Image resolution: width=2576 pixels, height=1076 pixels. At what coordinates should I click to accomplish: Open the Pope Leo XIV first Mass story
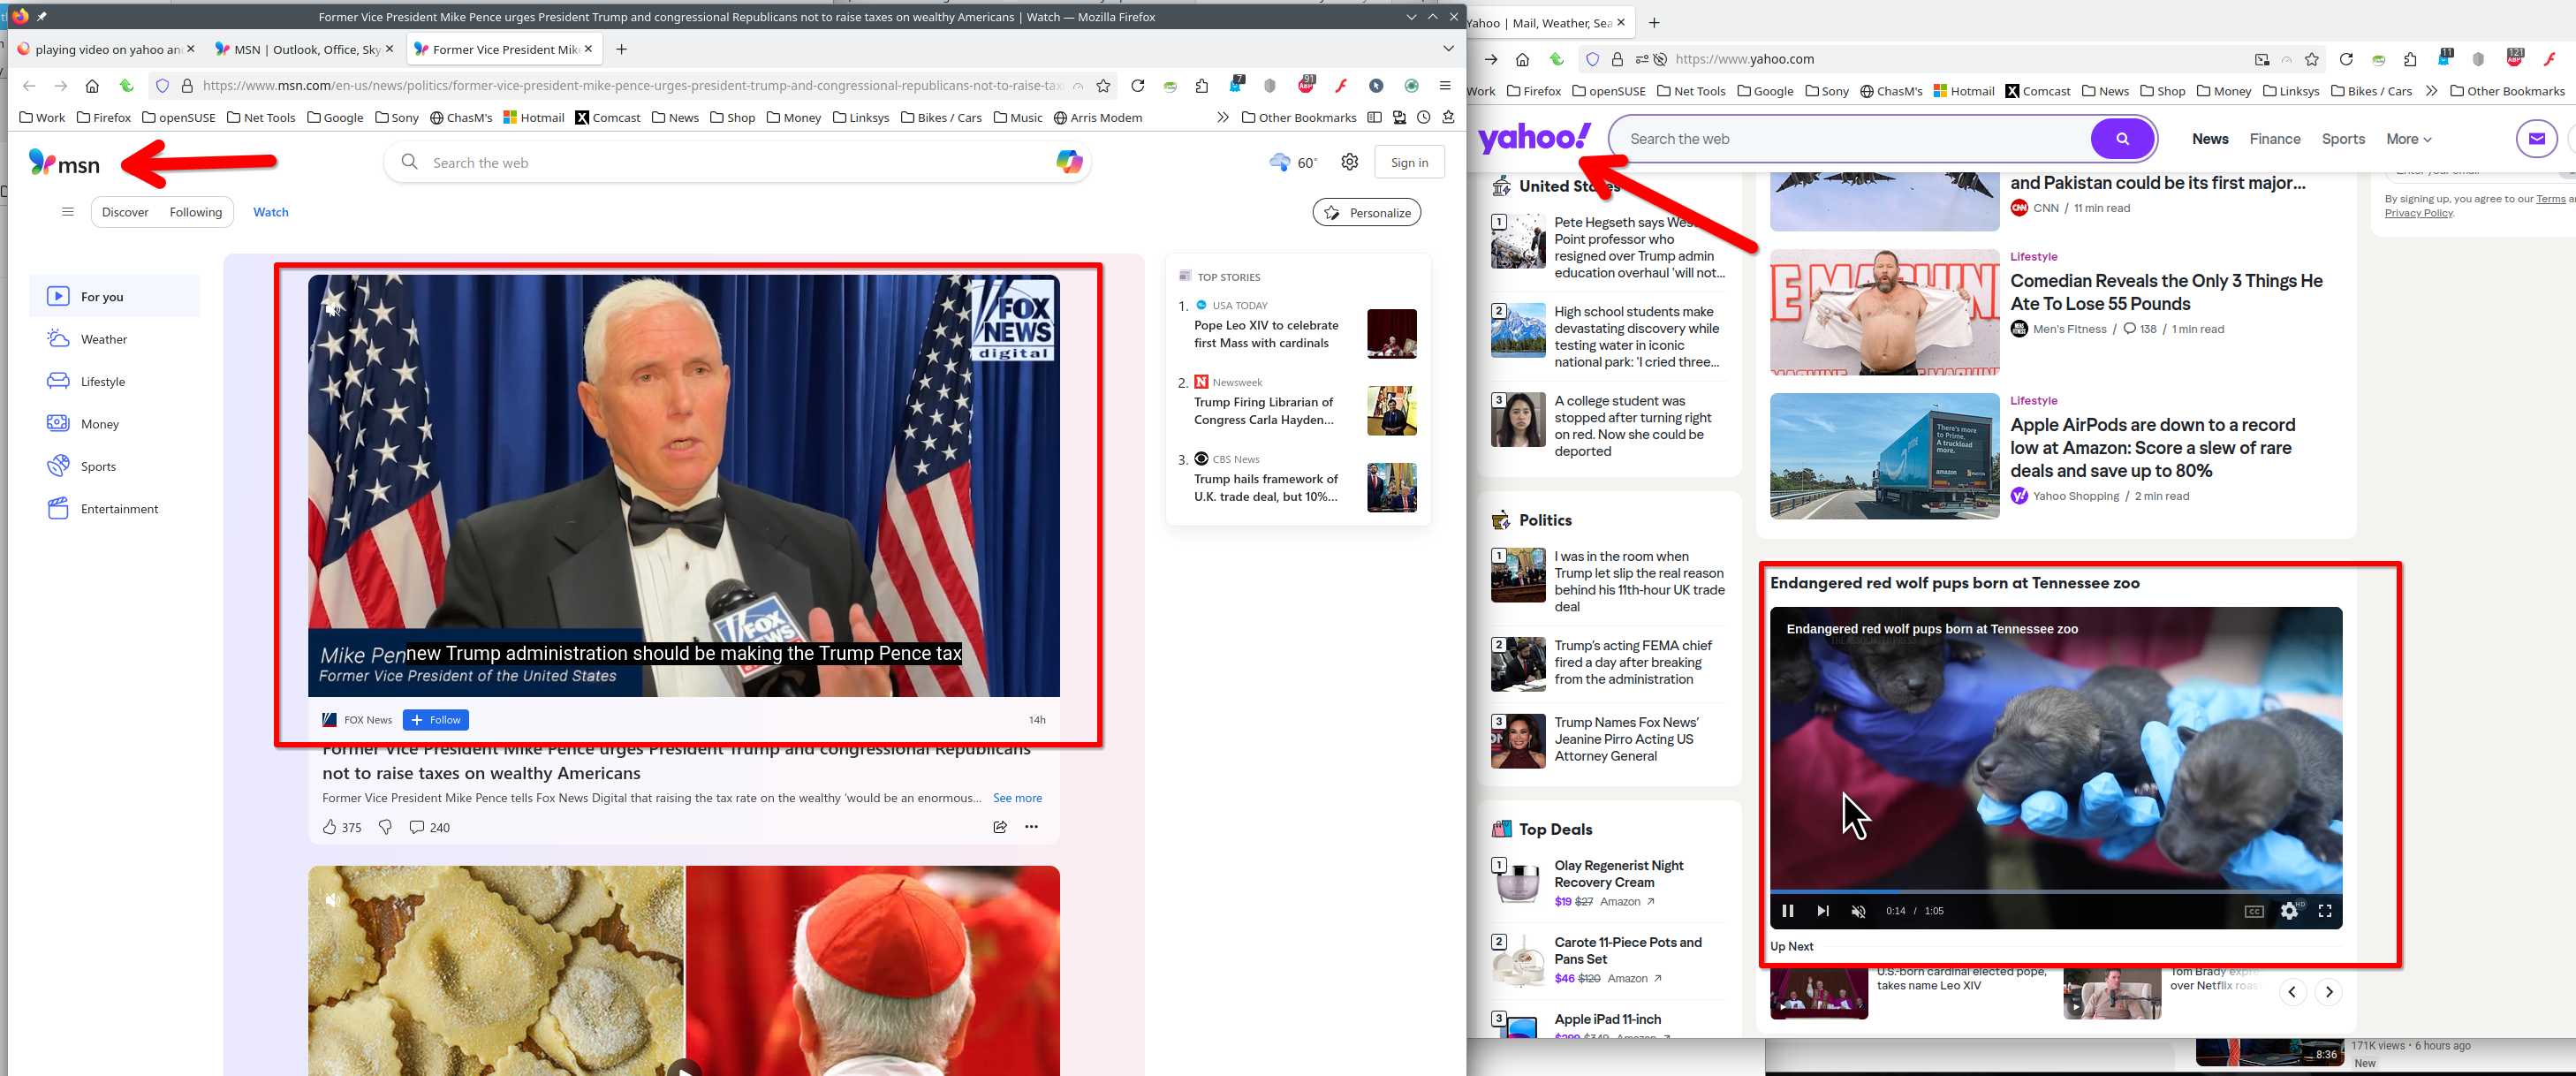click(x=1266, y=334)
